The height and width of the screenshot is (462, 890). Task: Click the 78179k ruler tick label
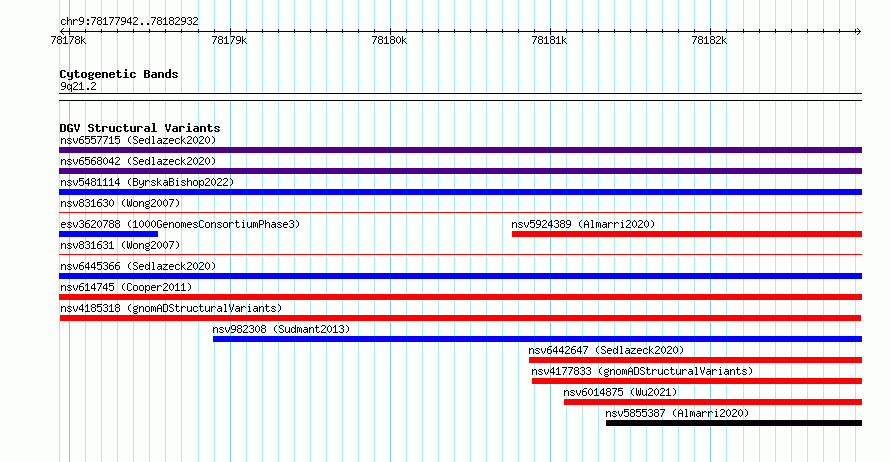[x=229, y=40]
